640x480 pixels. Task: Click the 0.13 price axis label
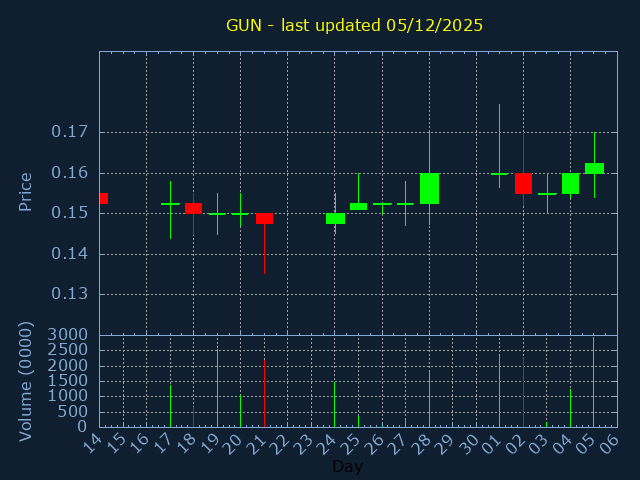tap(72, 294)
